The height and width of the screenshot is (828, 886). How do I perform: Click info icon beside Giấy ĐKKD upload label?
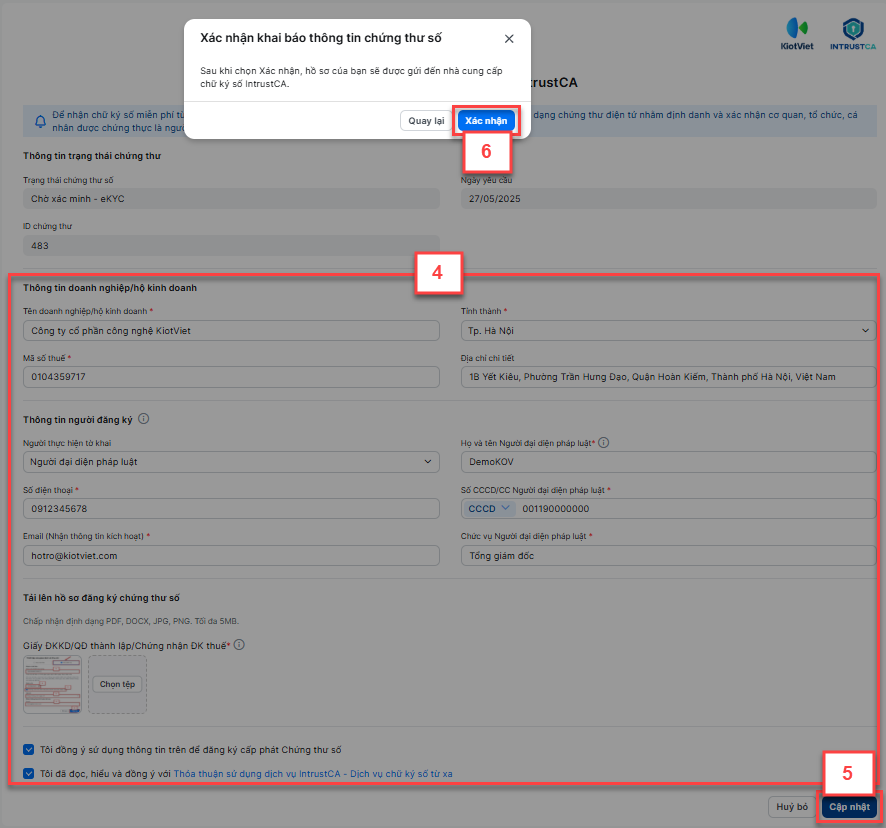[x=239, y=645]
